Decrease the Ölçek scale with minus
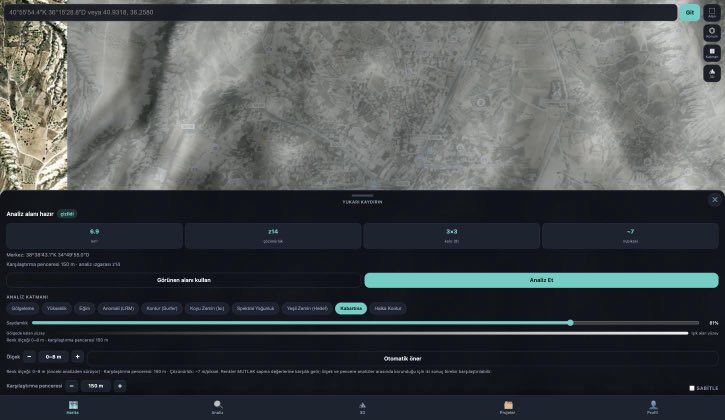This screenshot has width=725, height=420. tap(29, 357)
